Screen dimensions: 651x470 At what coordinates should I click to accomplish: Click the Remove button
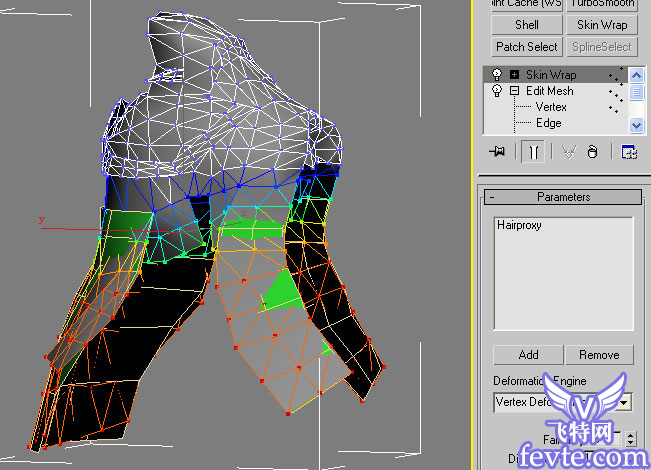point(599,355)
